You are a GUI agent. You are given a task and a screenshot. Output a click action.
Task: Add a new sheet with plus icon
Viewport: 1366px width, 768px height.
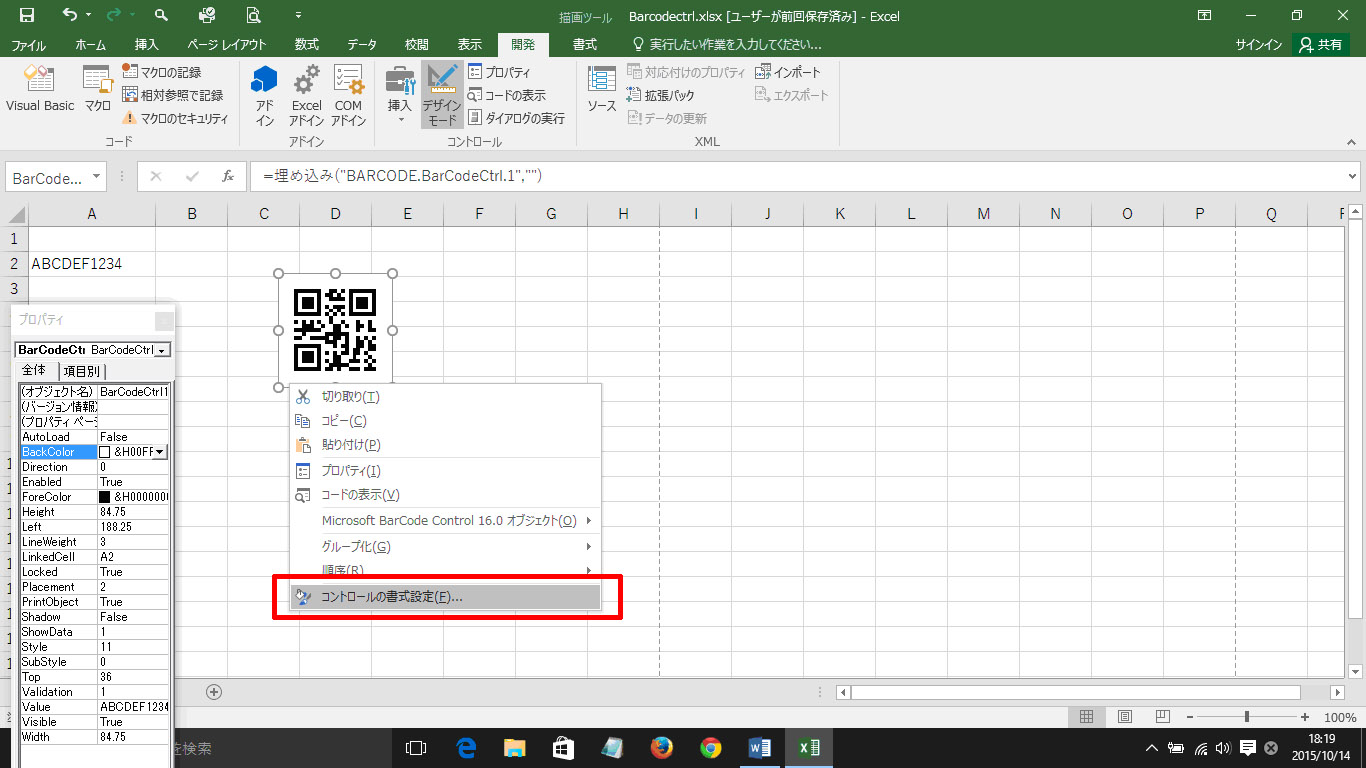(214, 691)
